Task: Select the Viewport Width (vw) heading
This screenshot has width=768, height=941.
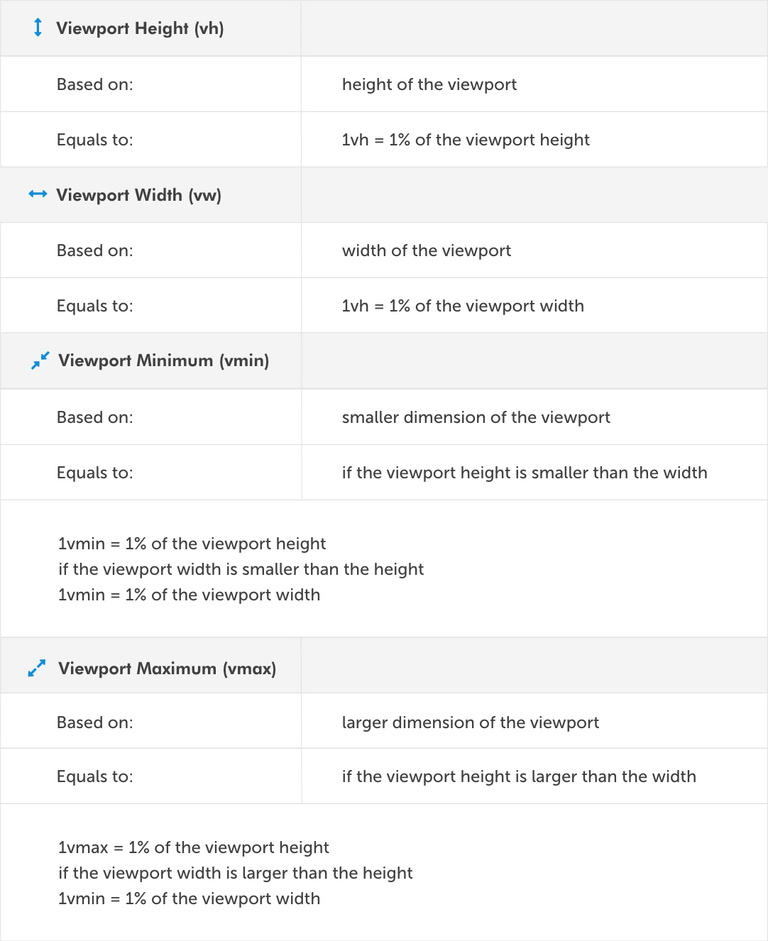Action: click(139, 195)
